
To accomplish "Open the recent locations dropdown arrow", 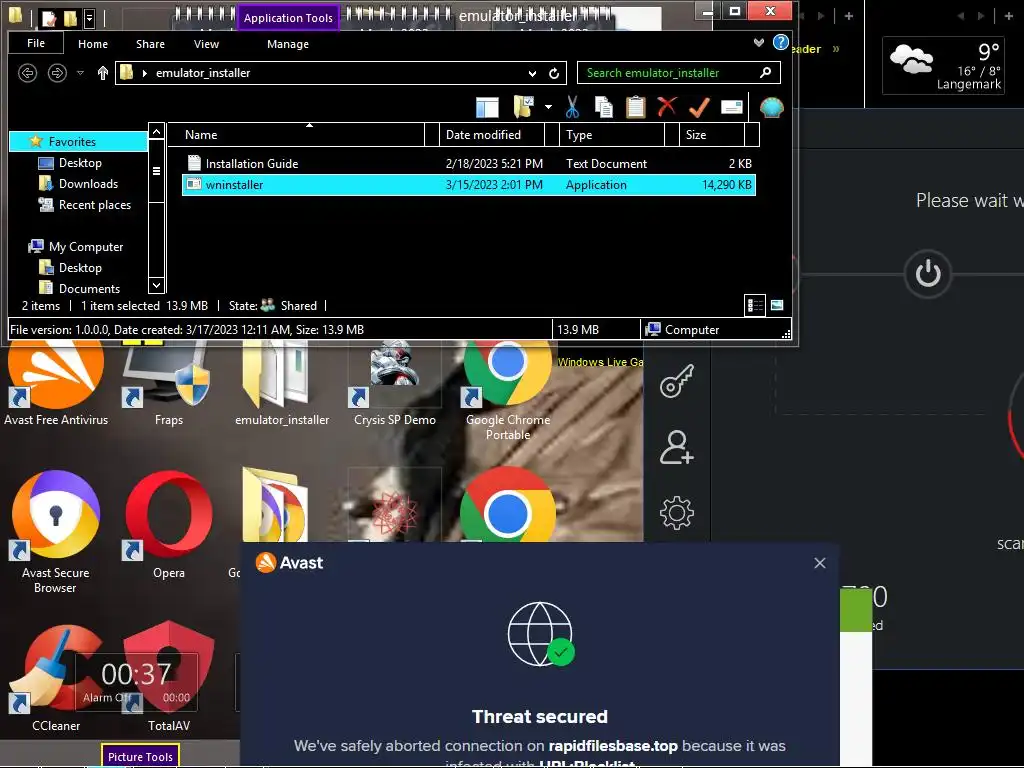I will (80, 72).
